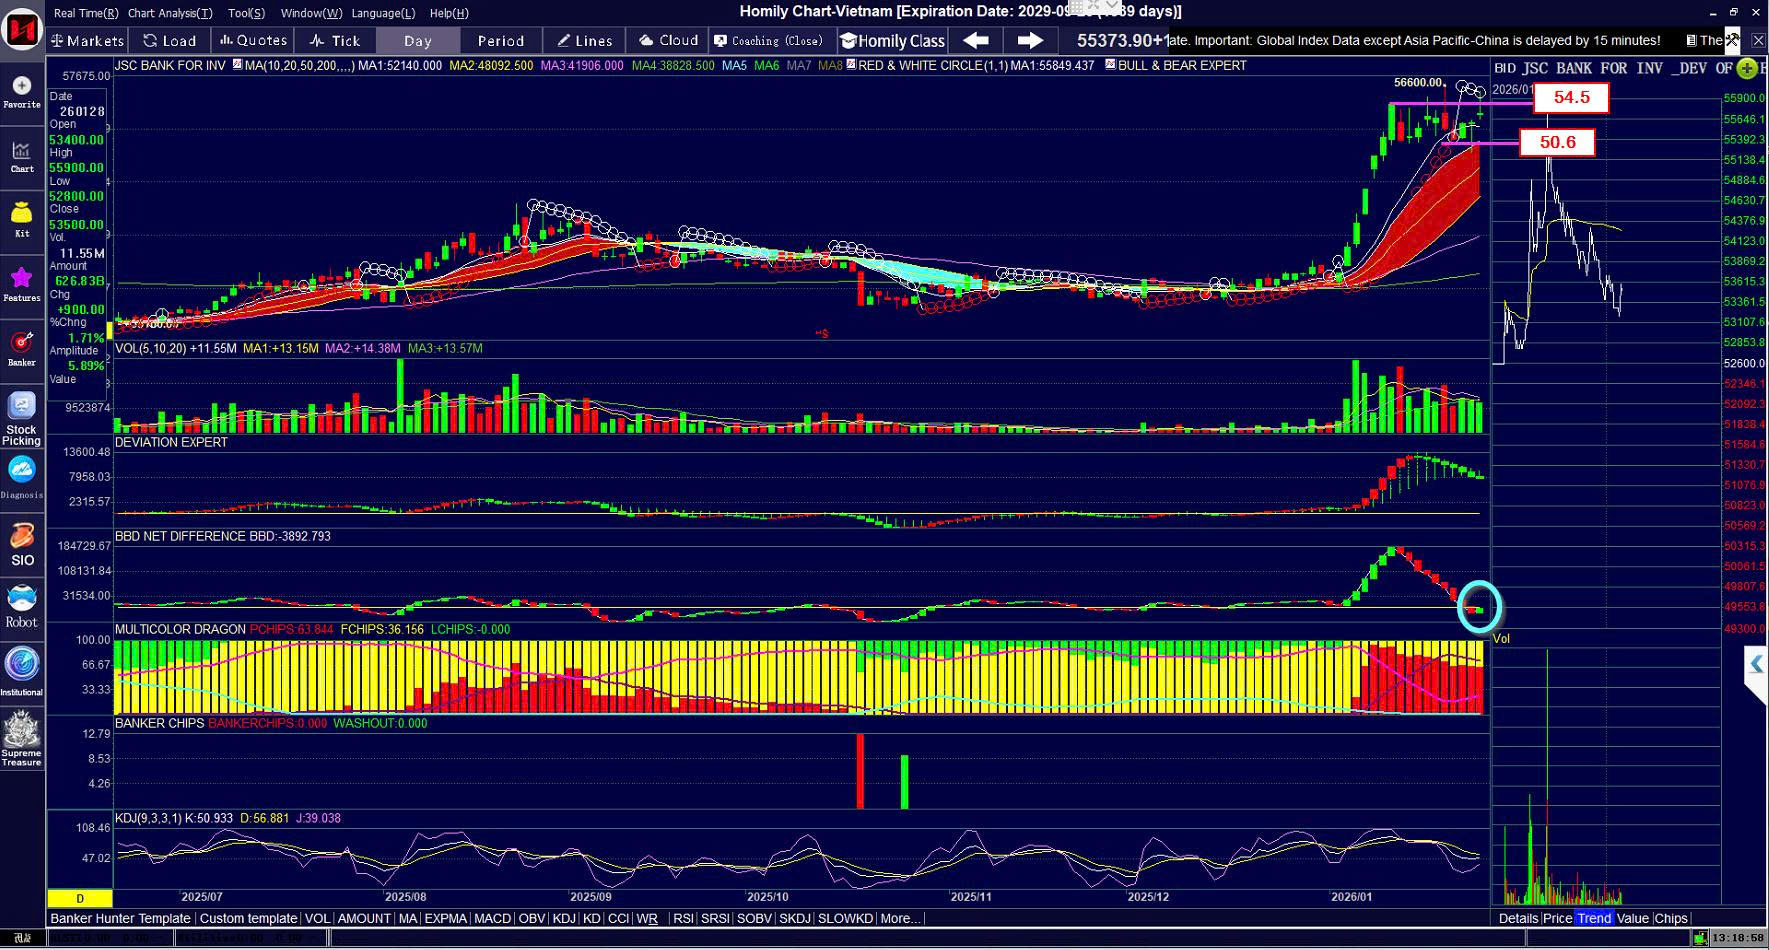The image size is (1769, 950).
Task: Click the green plus icon beside stock name
Action: coord(1747,68)
